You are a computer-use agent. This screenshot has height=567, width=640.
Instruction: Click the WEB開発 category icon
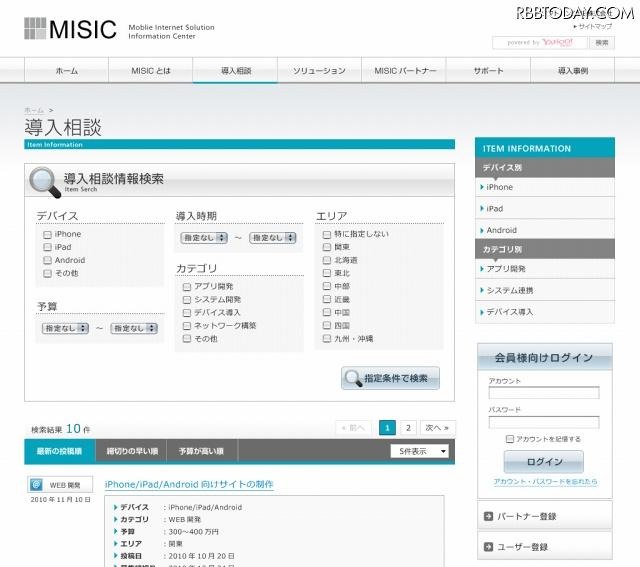pos(36,485)
